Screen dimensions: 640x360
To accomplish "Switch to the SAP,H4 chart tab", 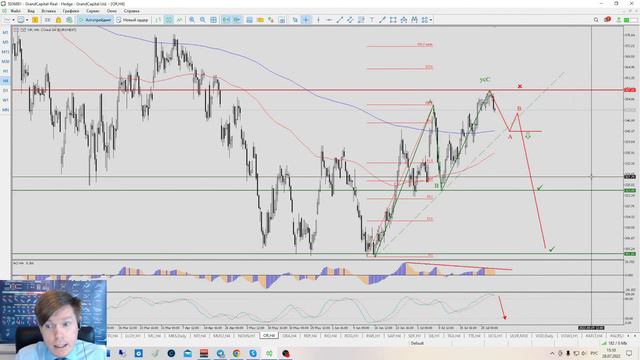I will (x=394, y=336).
